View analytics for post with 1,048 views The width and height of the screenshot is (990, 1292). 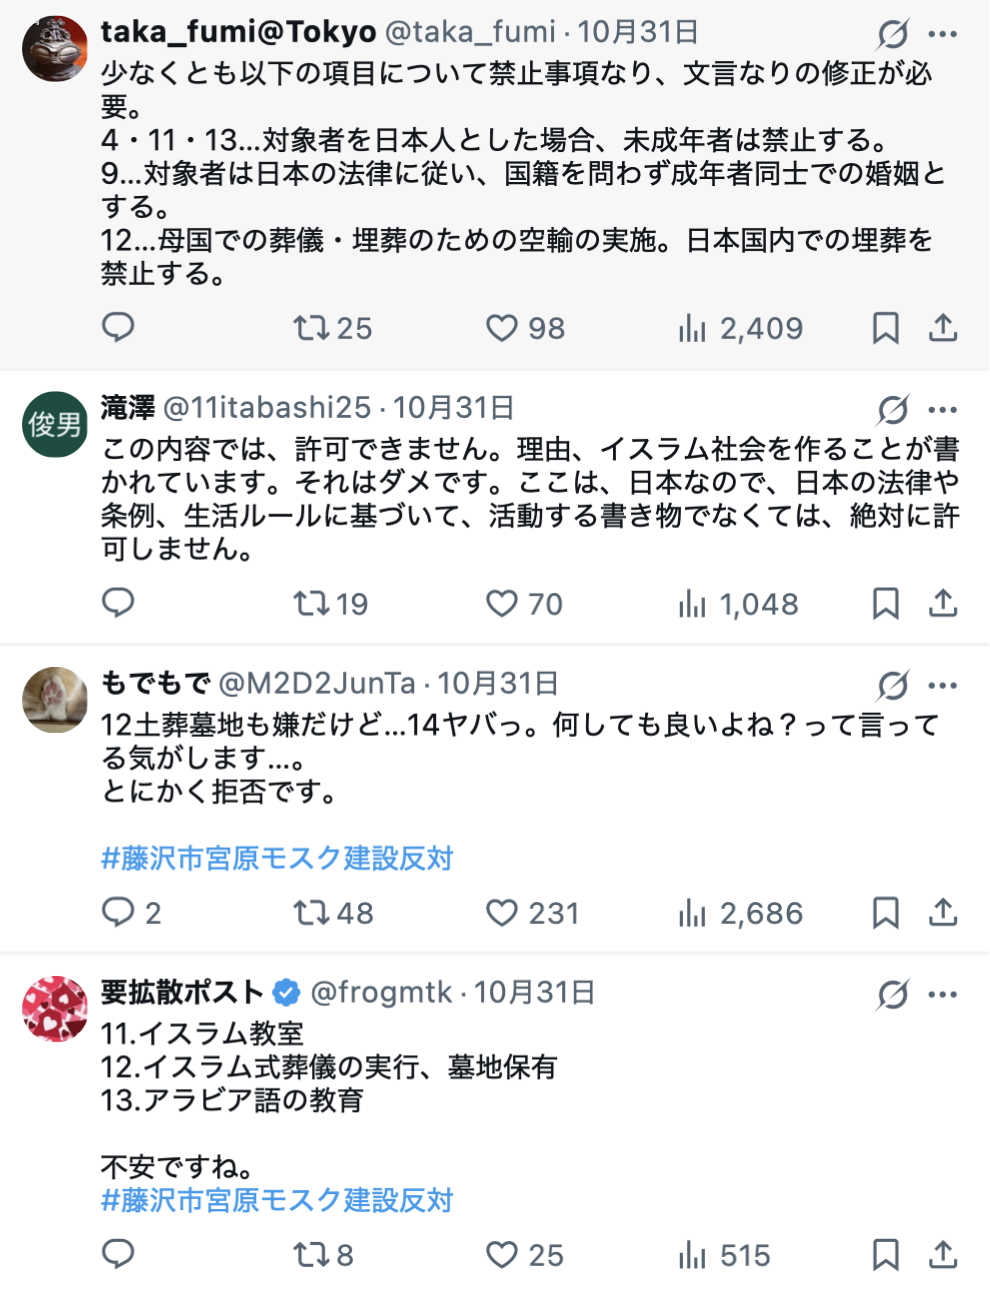(738, 604)
